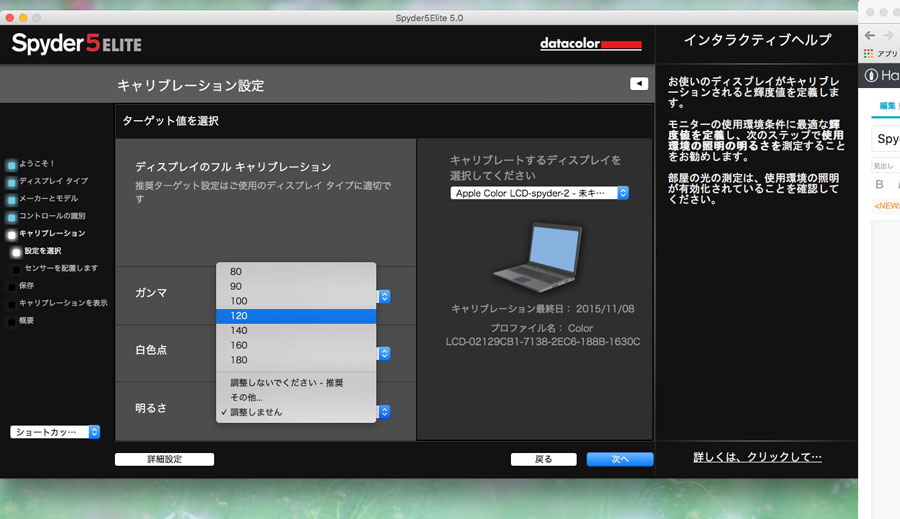Open the 白色点 dropdown arrow
The height and width of the screenshot is (519, 900).
tap(385, 353)
